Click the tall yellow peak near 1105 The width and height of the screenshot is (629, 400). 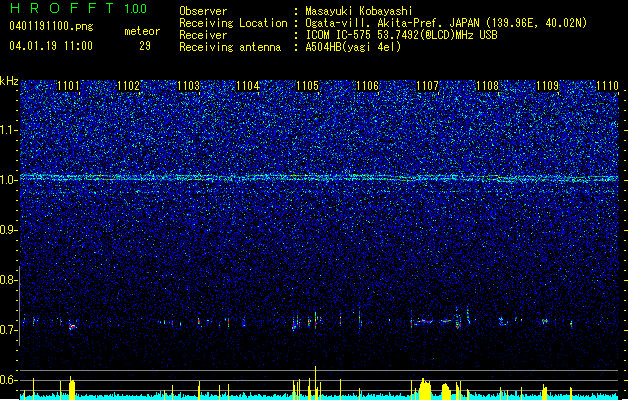point(315,382)
